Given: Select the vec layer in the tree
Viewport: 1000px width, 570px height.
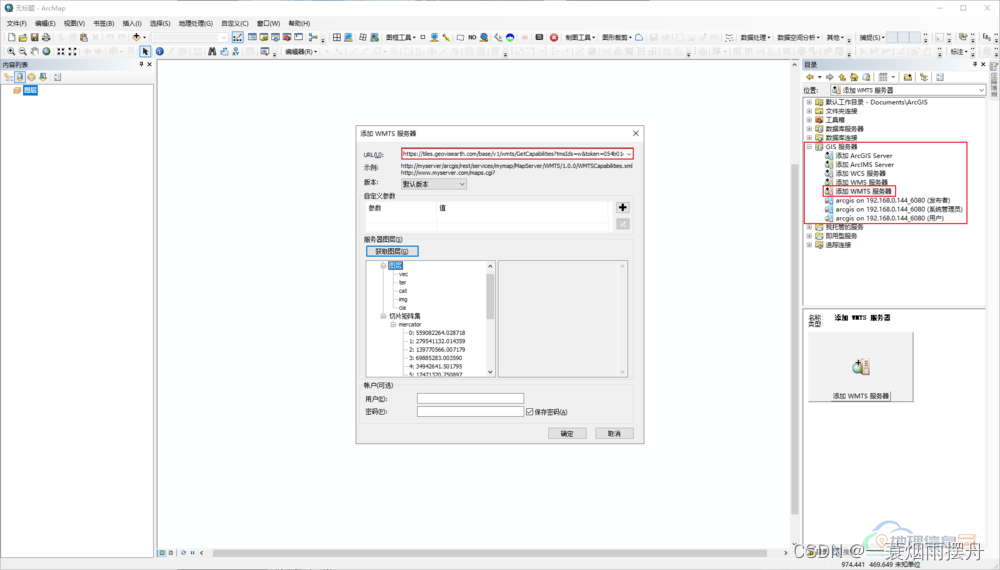Looking at the screenshot, I should (x=403, y=274).
